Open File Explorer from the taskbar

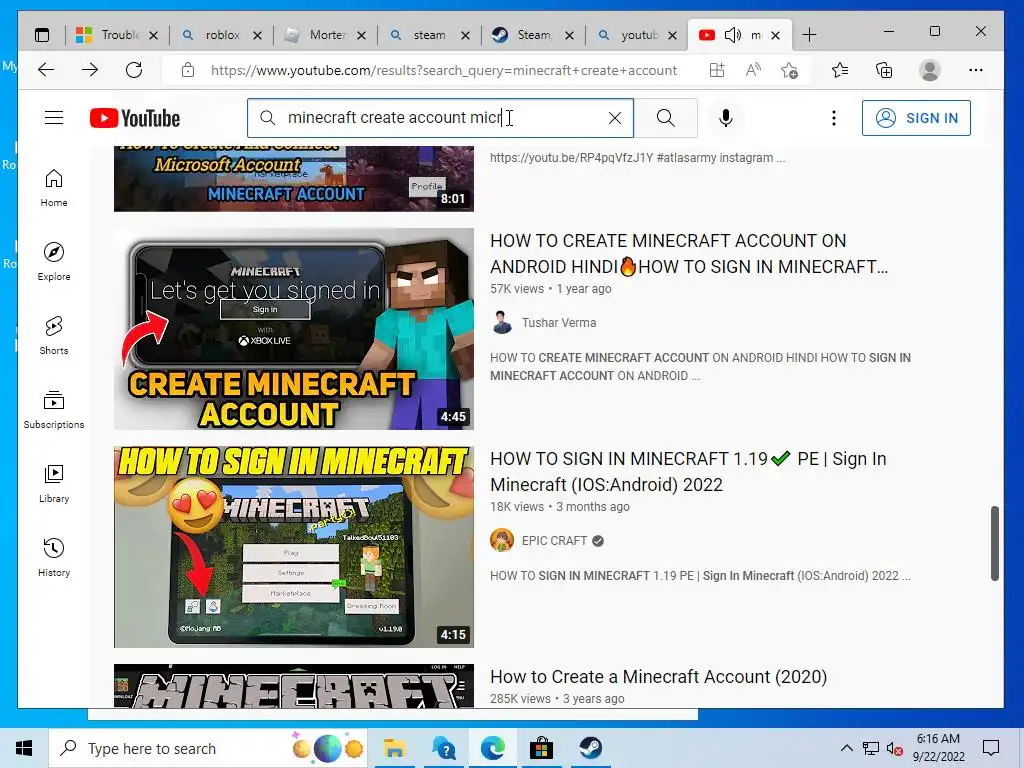coord(394,748)
